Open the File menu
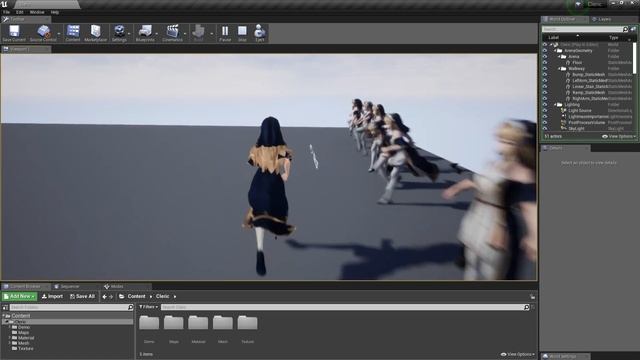This screenshot has width=640, height=360. point(7,12)
